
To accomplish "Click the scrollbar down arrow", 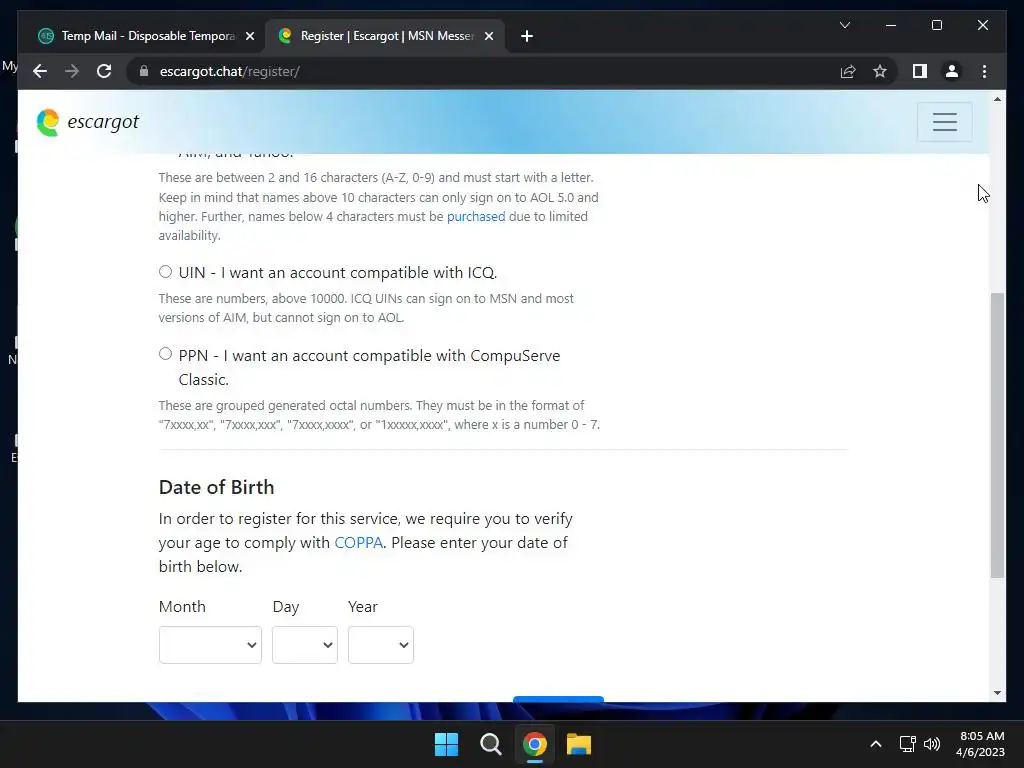I will click(997, 693).
